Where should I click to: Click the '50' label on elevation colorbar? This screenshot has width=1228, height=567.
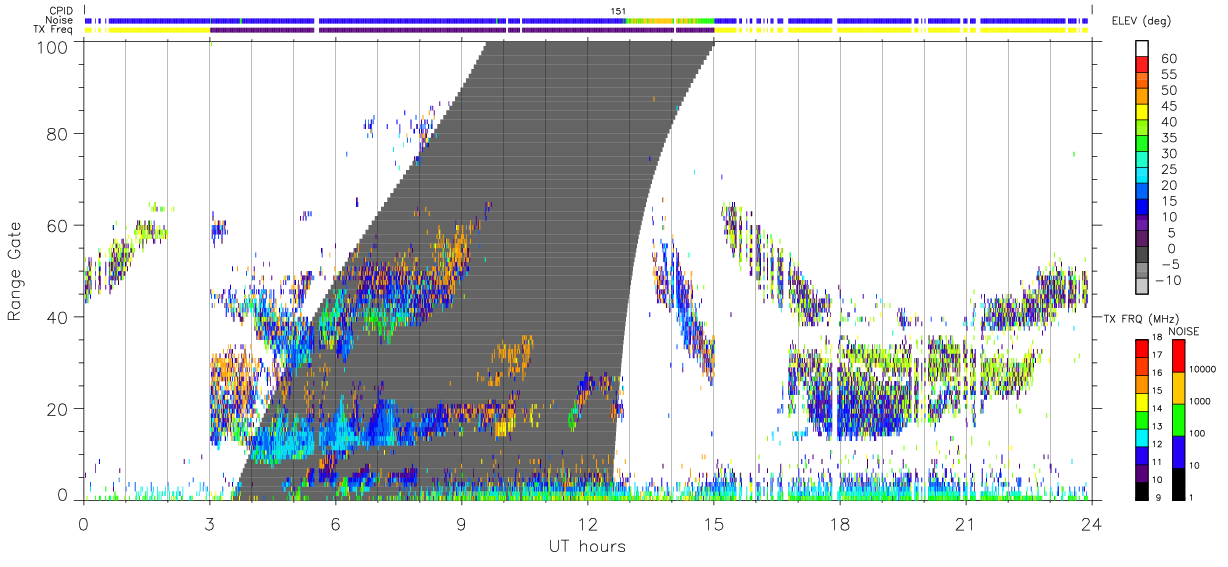pos(1169,90)
